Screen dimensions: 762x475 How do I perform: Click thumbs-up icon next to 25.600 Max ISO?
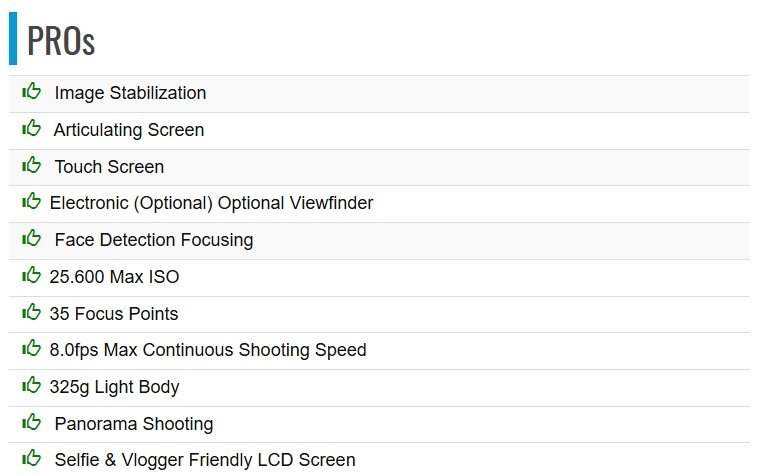[x=32, y=276]
